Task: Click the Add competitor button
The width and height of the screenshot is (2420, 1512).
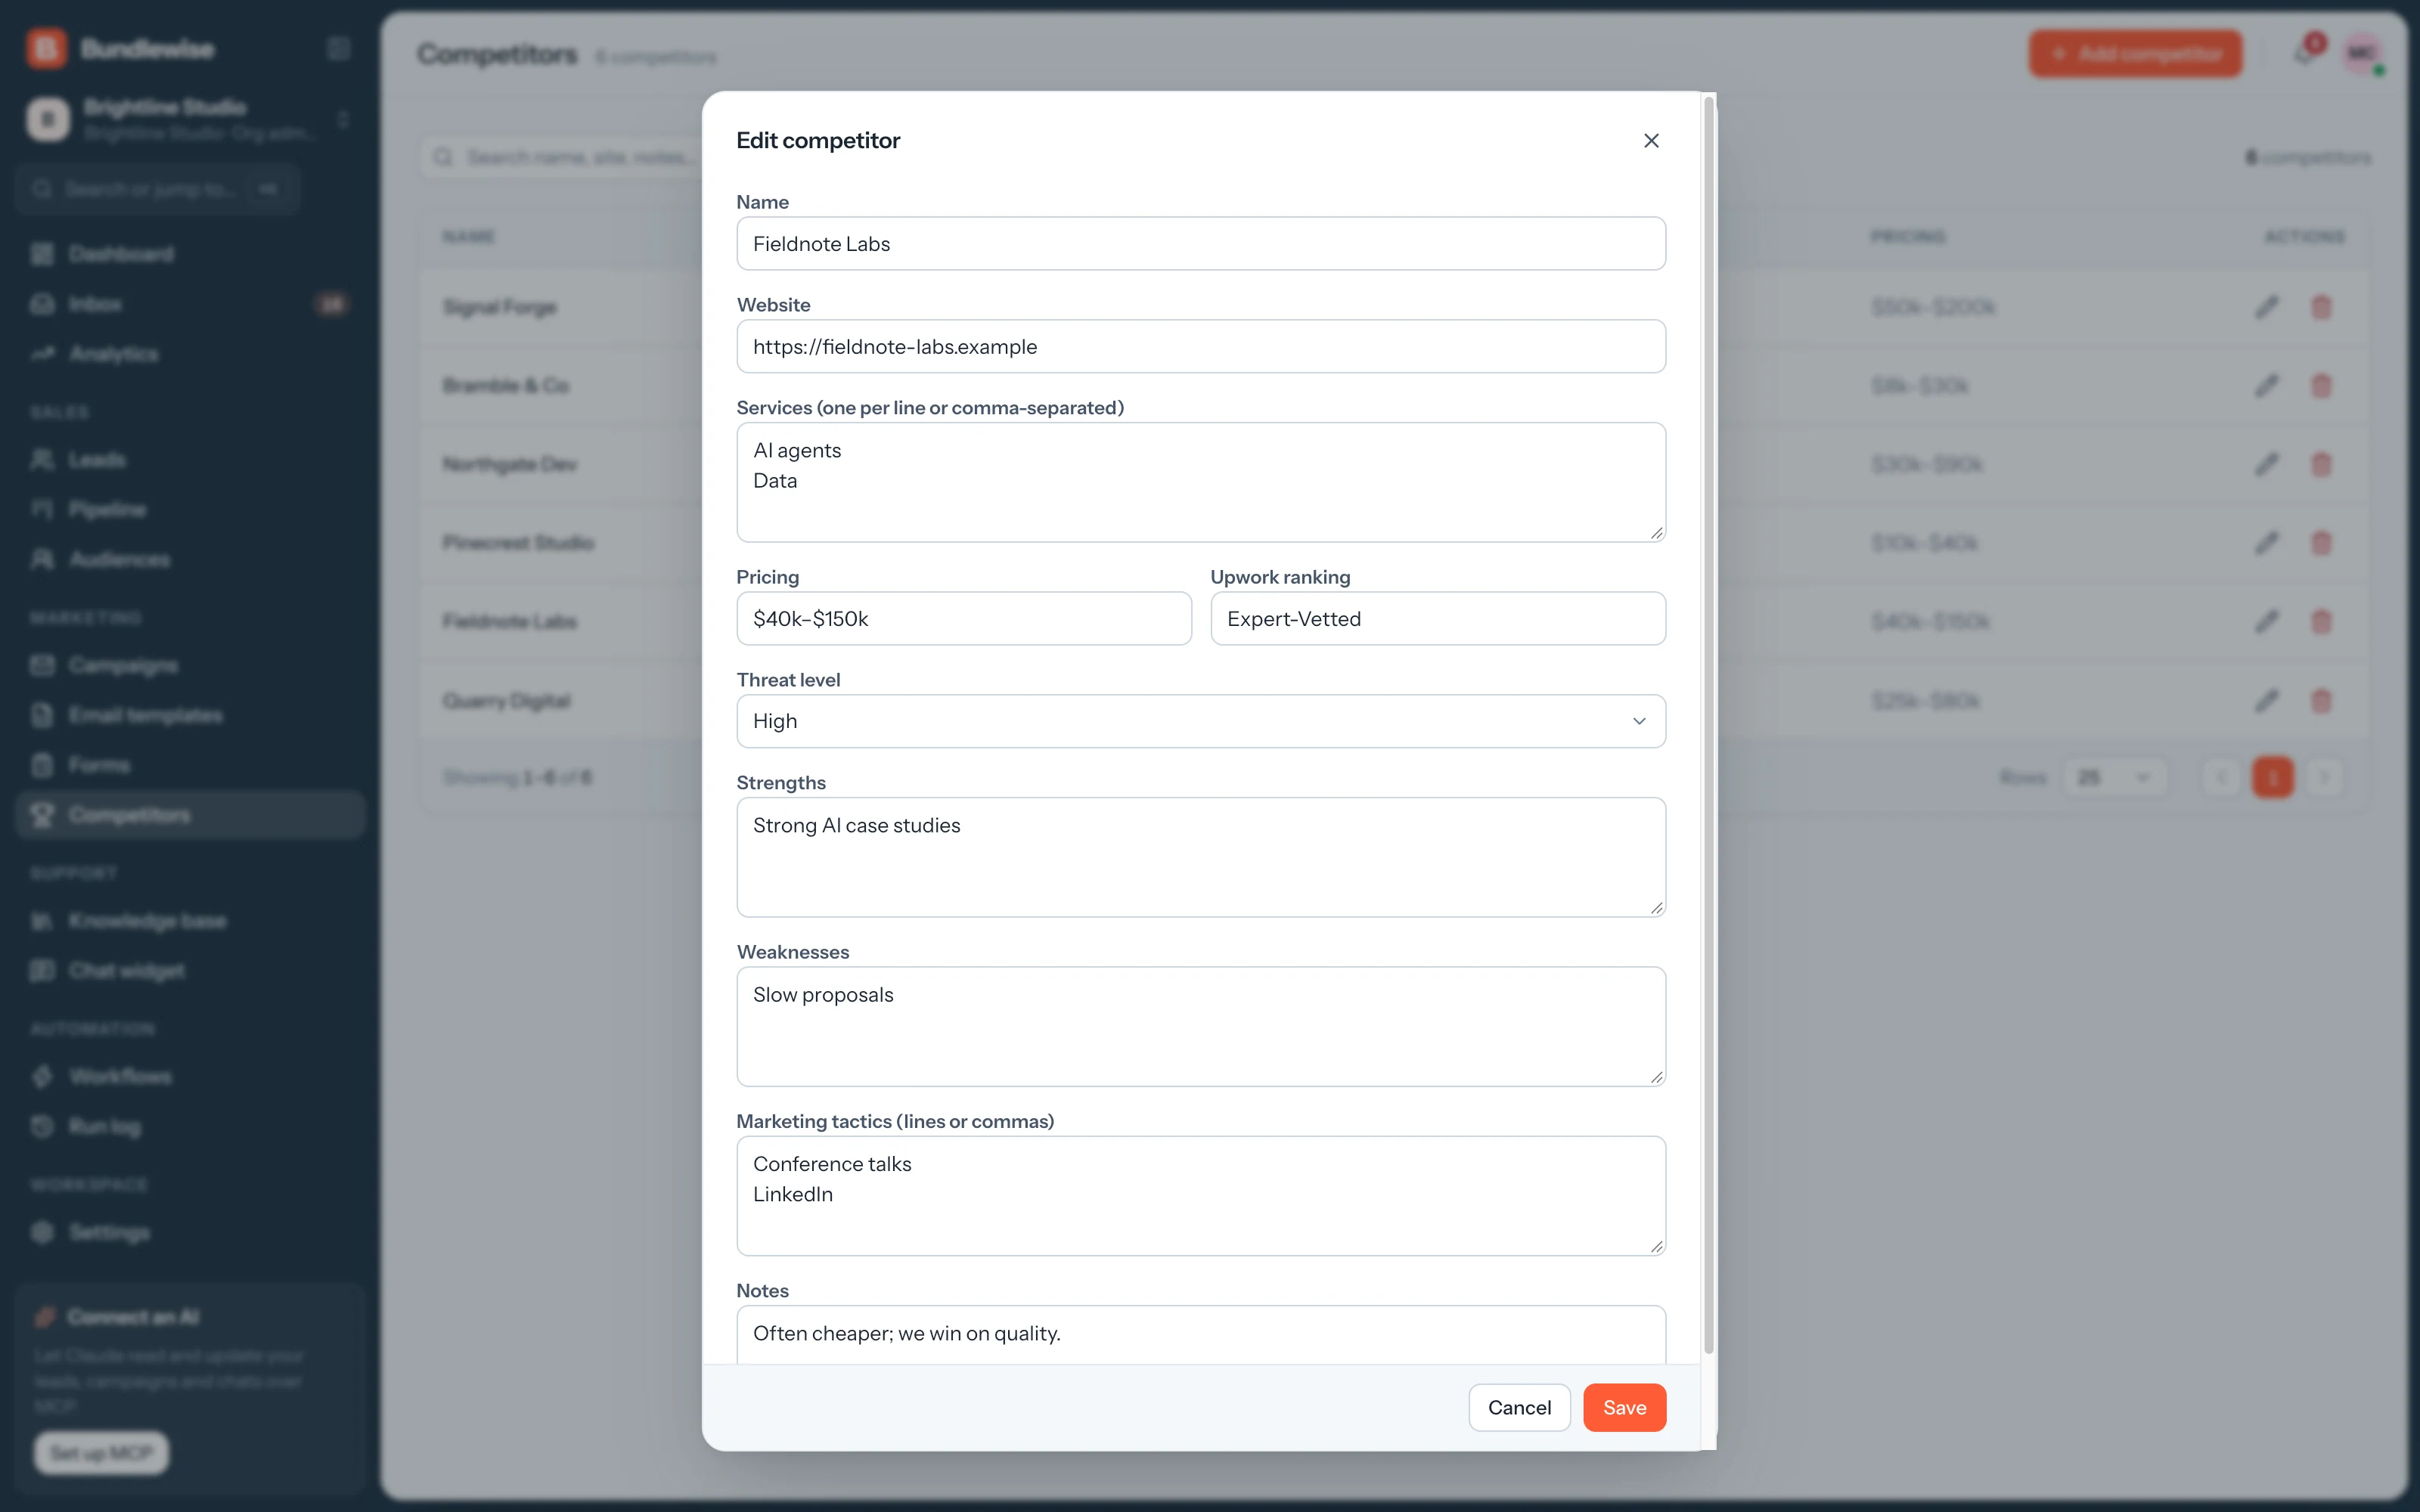Action: (2135, 54)
